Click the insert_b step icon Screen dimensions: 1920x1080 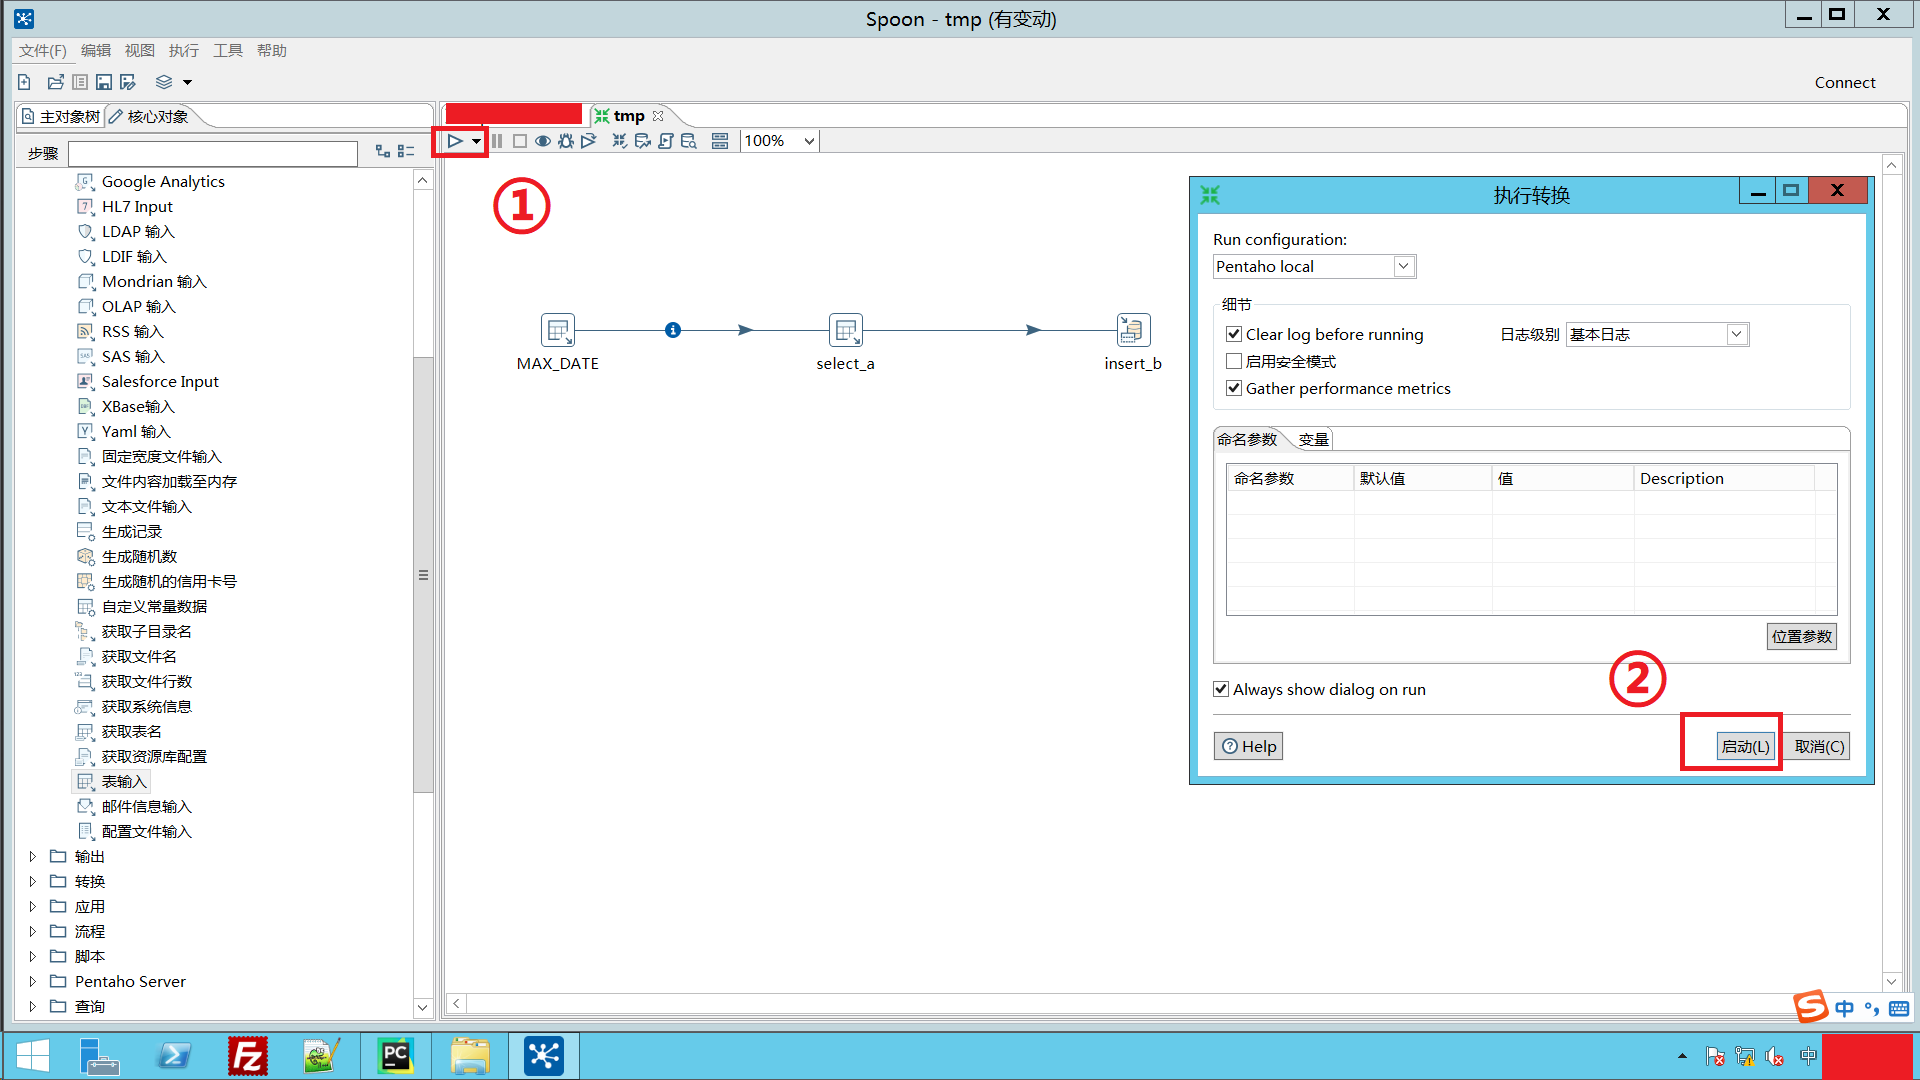(x=1132, y=330)
